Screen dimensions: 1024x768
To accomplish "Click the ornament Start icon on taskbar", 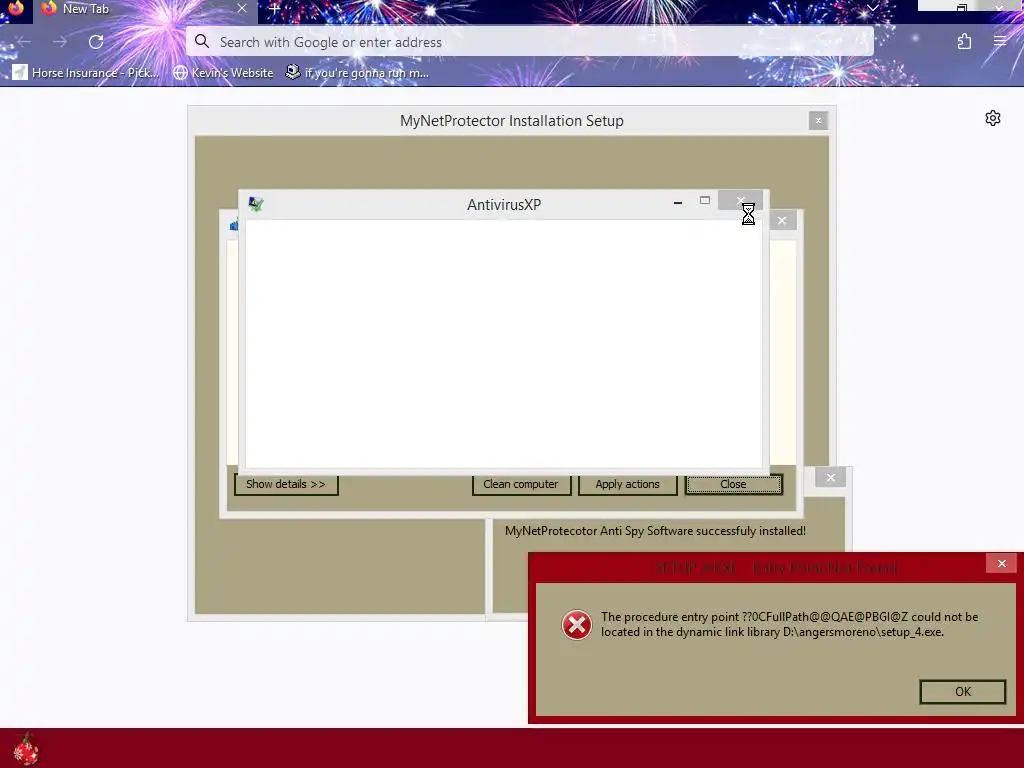I will point(26,748).
